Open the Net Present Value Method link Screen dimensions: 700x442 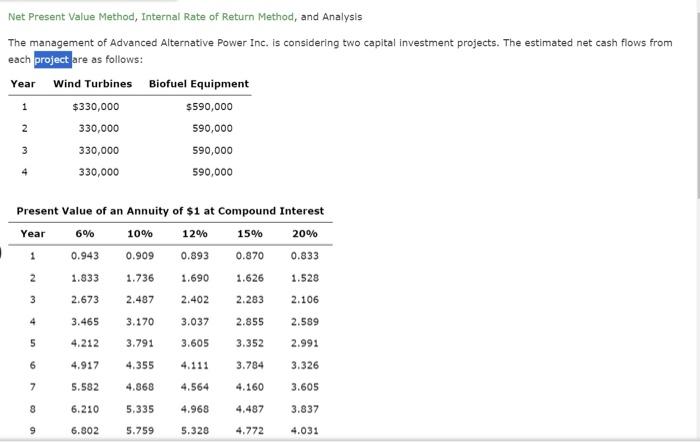[71, 17]
